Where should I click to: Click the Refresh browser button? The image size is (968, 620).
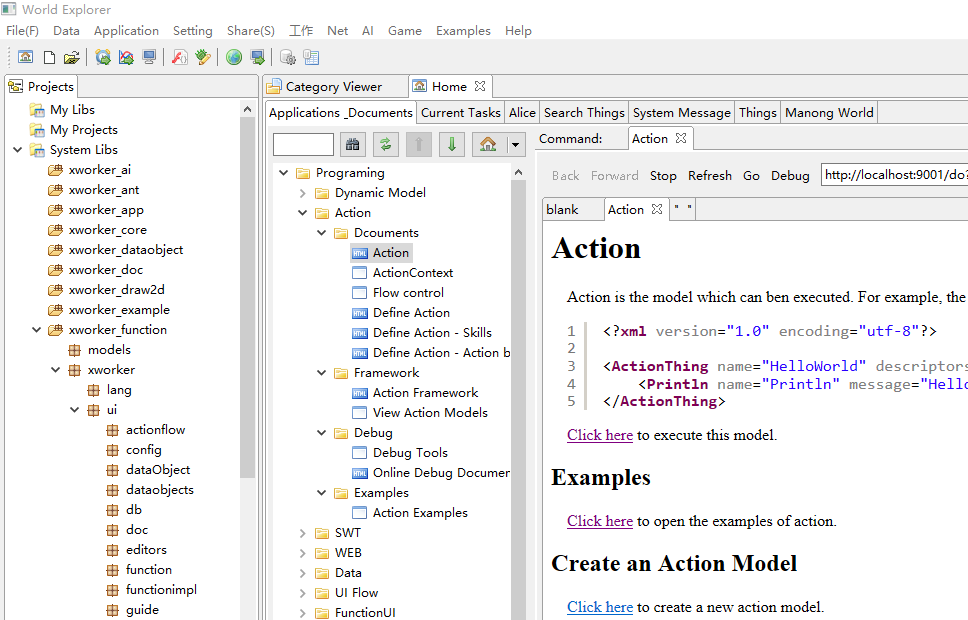point(710,175)
